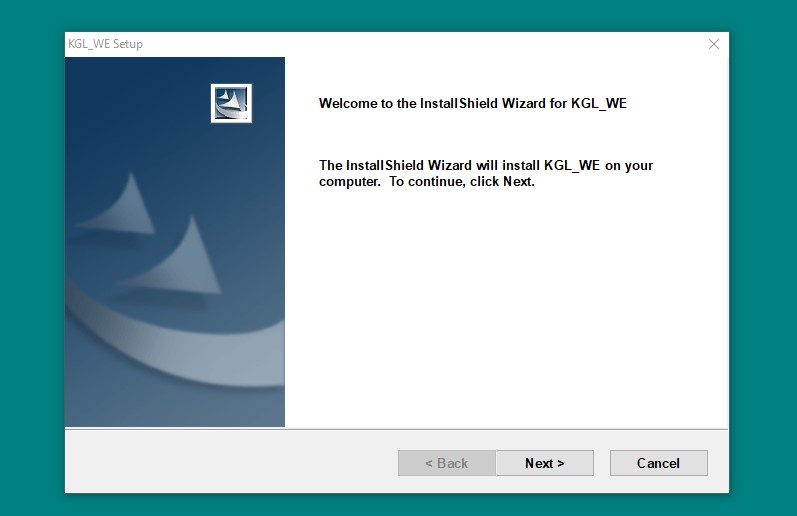Click the disabled < Back button
The image size is (797, 516).
pos(447,463)
